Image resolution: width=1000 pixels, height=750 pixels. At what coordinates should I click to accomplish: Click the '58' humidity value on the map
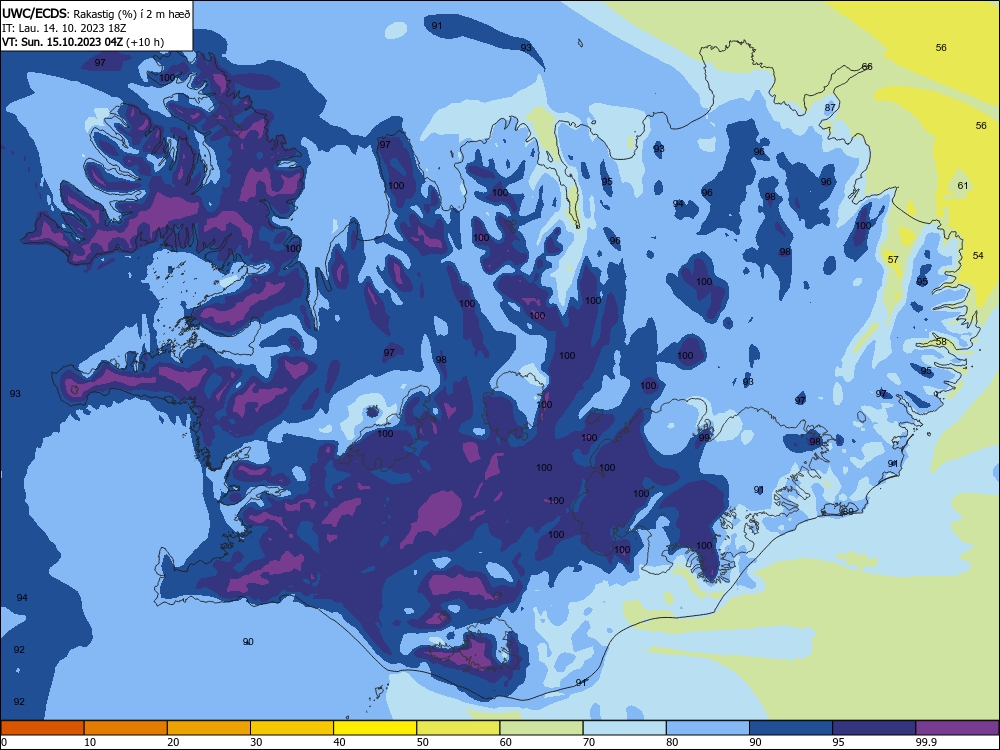point(941,341)
